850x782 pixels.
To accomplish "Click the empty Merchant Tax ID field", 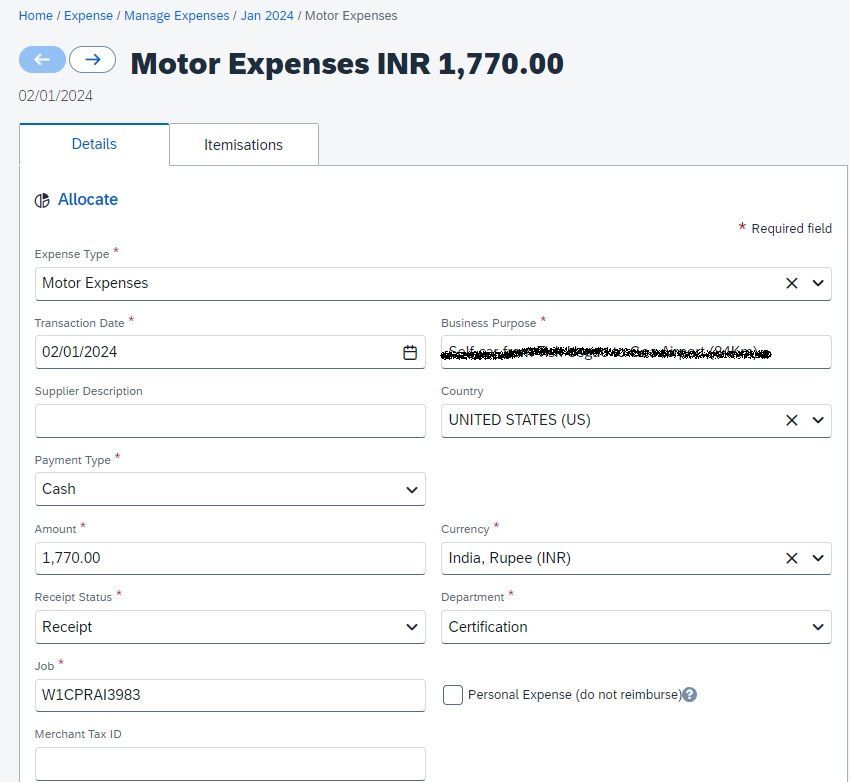I will [x=230, y=764].
